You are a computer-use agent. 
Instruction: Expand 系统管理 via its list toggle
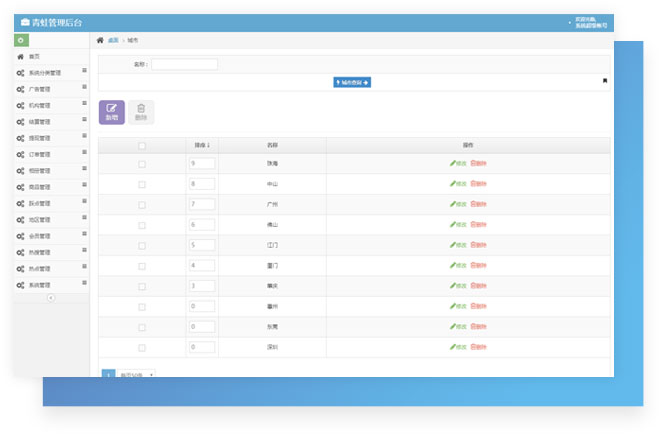point(84,283)
